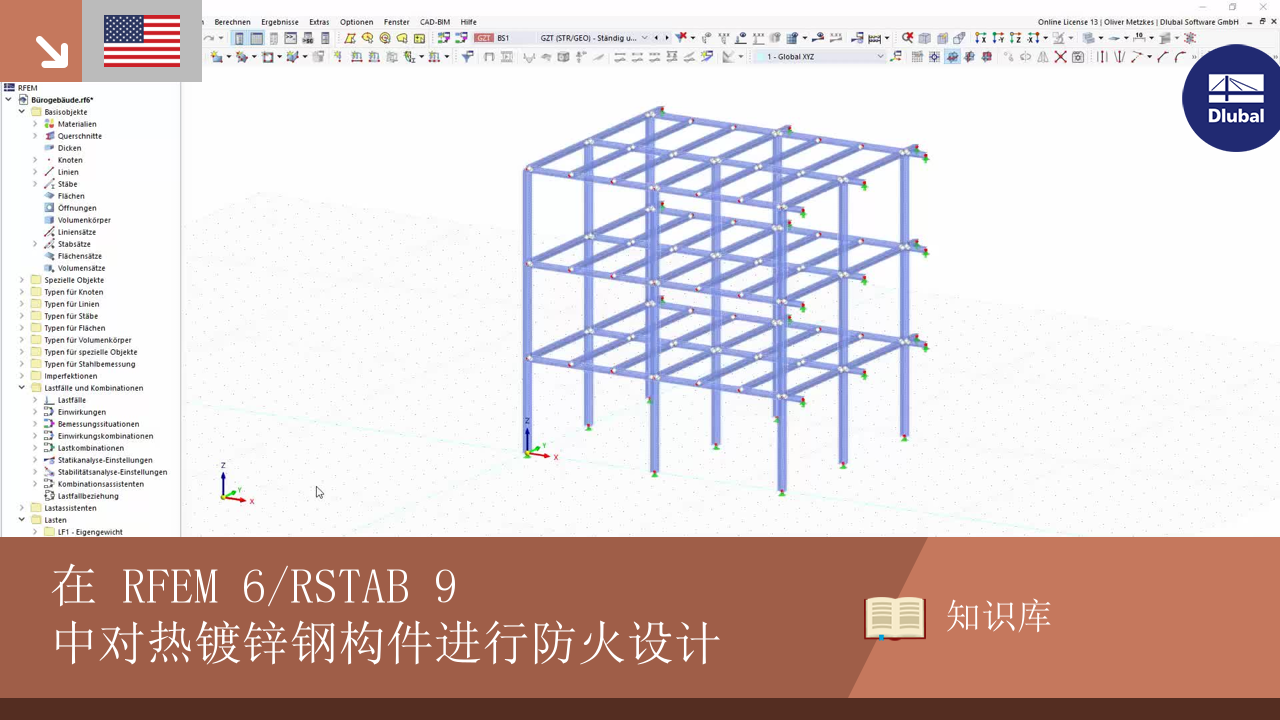Image resolution: width=1280 pixels, height=720 pixels.
Task: Expand the Typen für Stäbe folder
Action: (22, 316)
